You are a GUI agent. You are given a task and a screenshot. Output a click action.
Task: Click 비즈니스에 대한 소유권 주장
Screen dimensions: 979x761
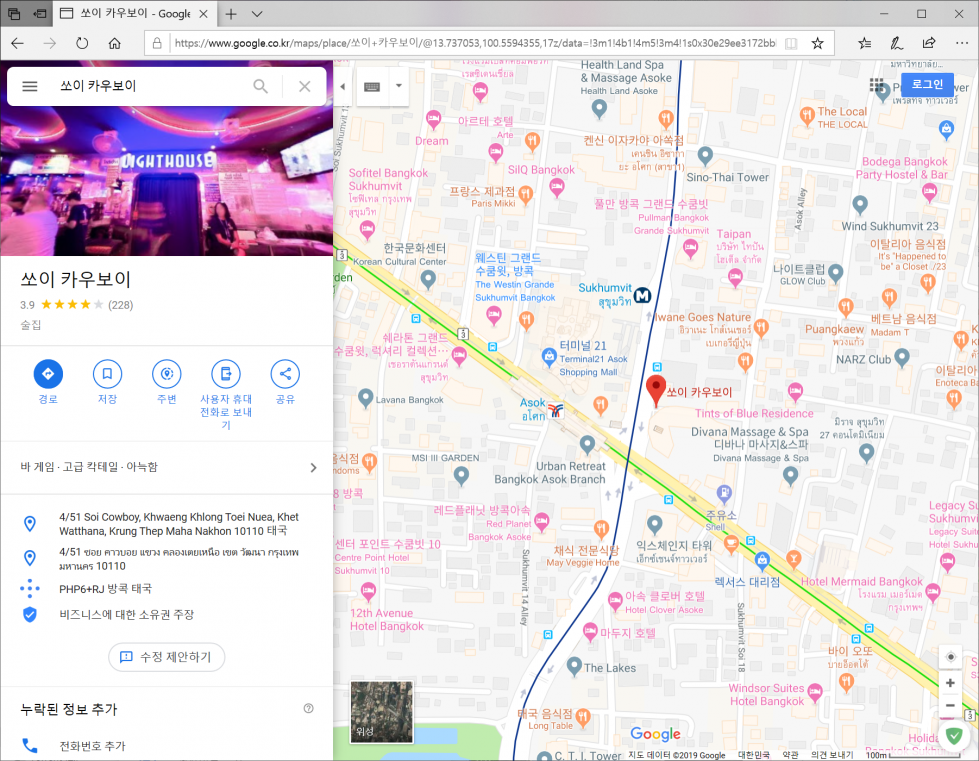127,614
